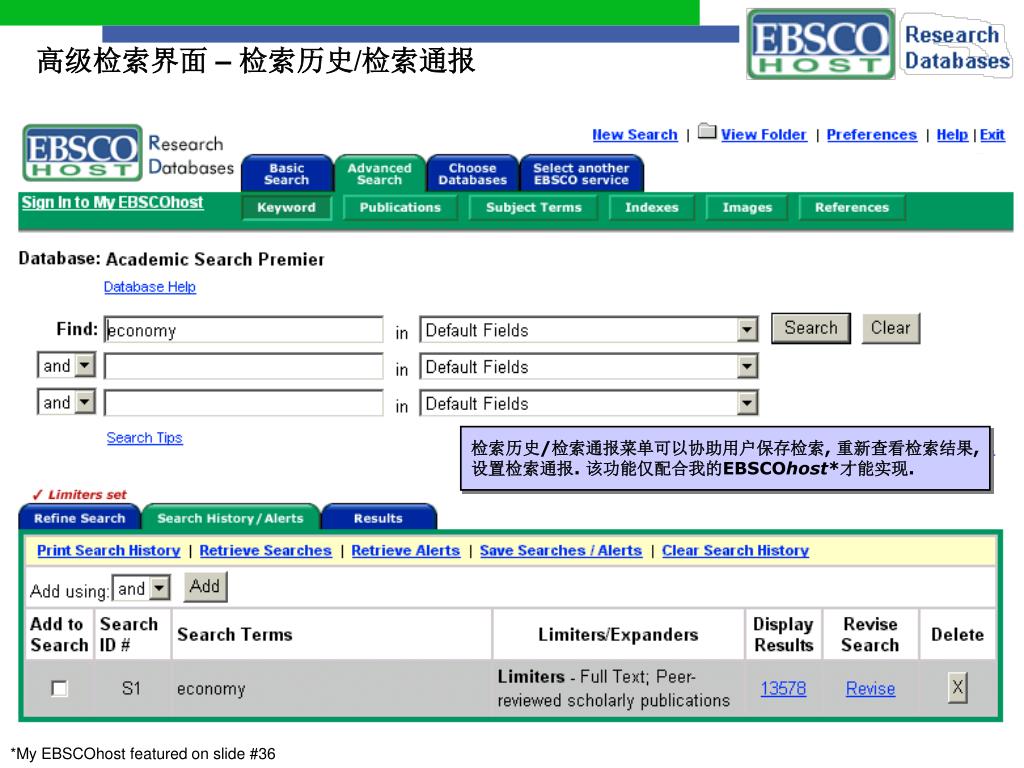Click Sign In to My EBSCOhost
The image size is (1024, 768).
[x=112, y=202]
